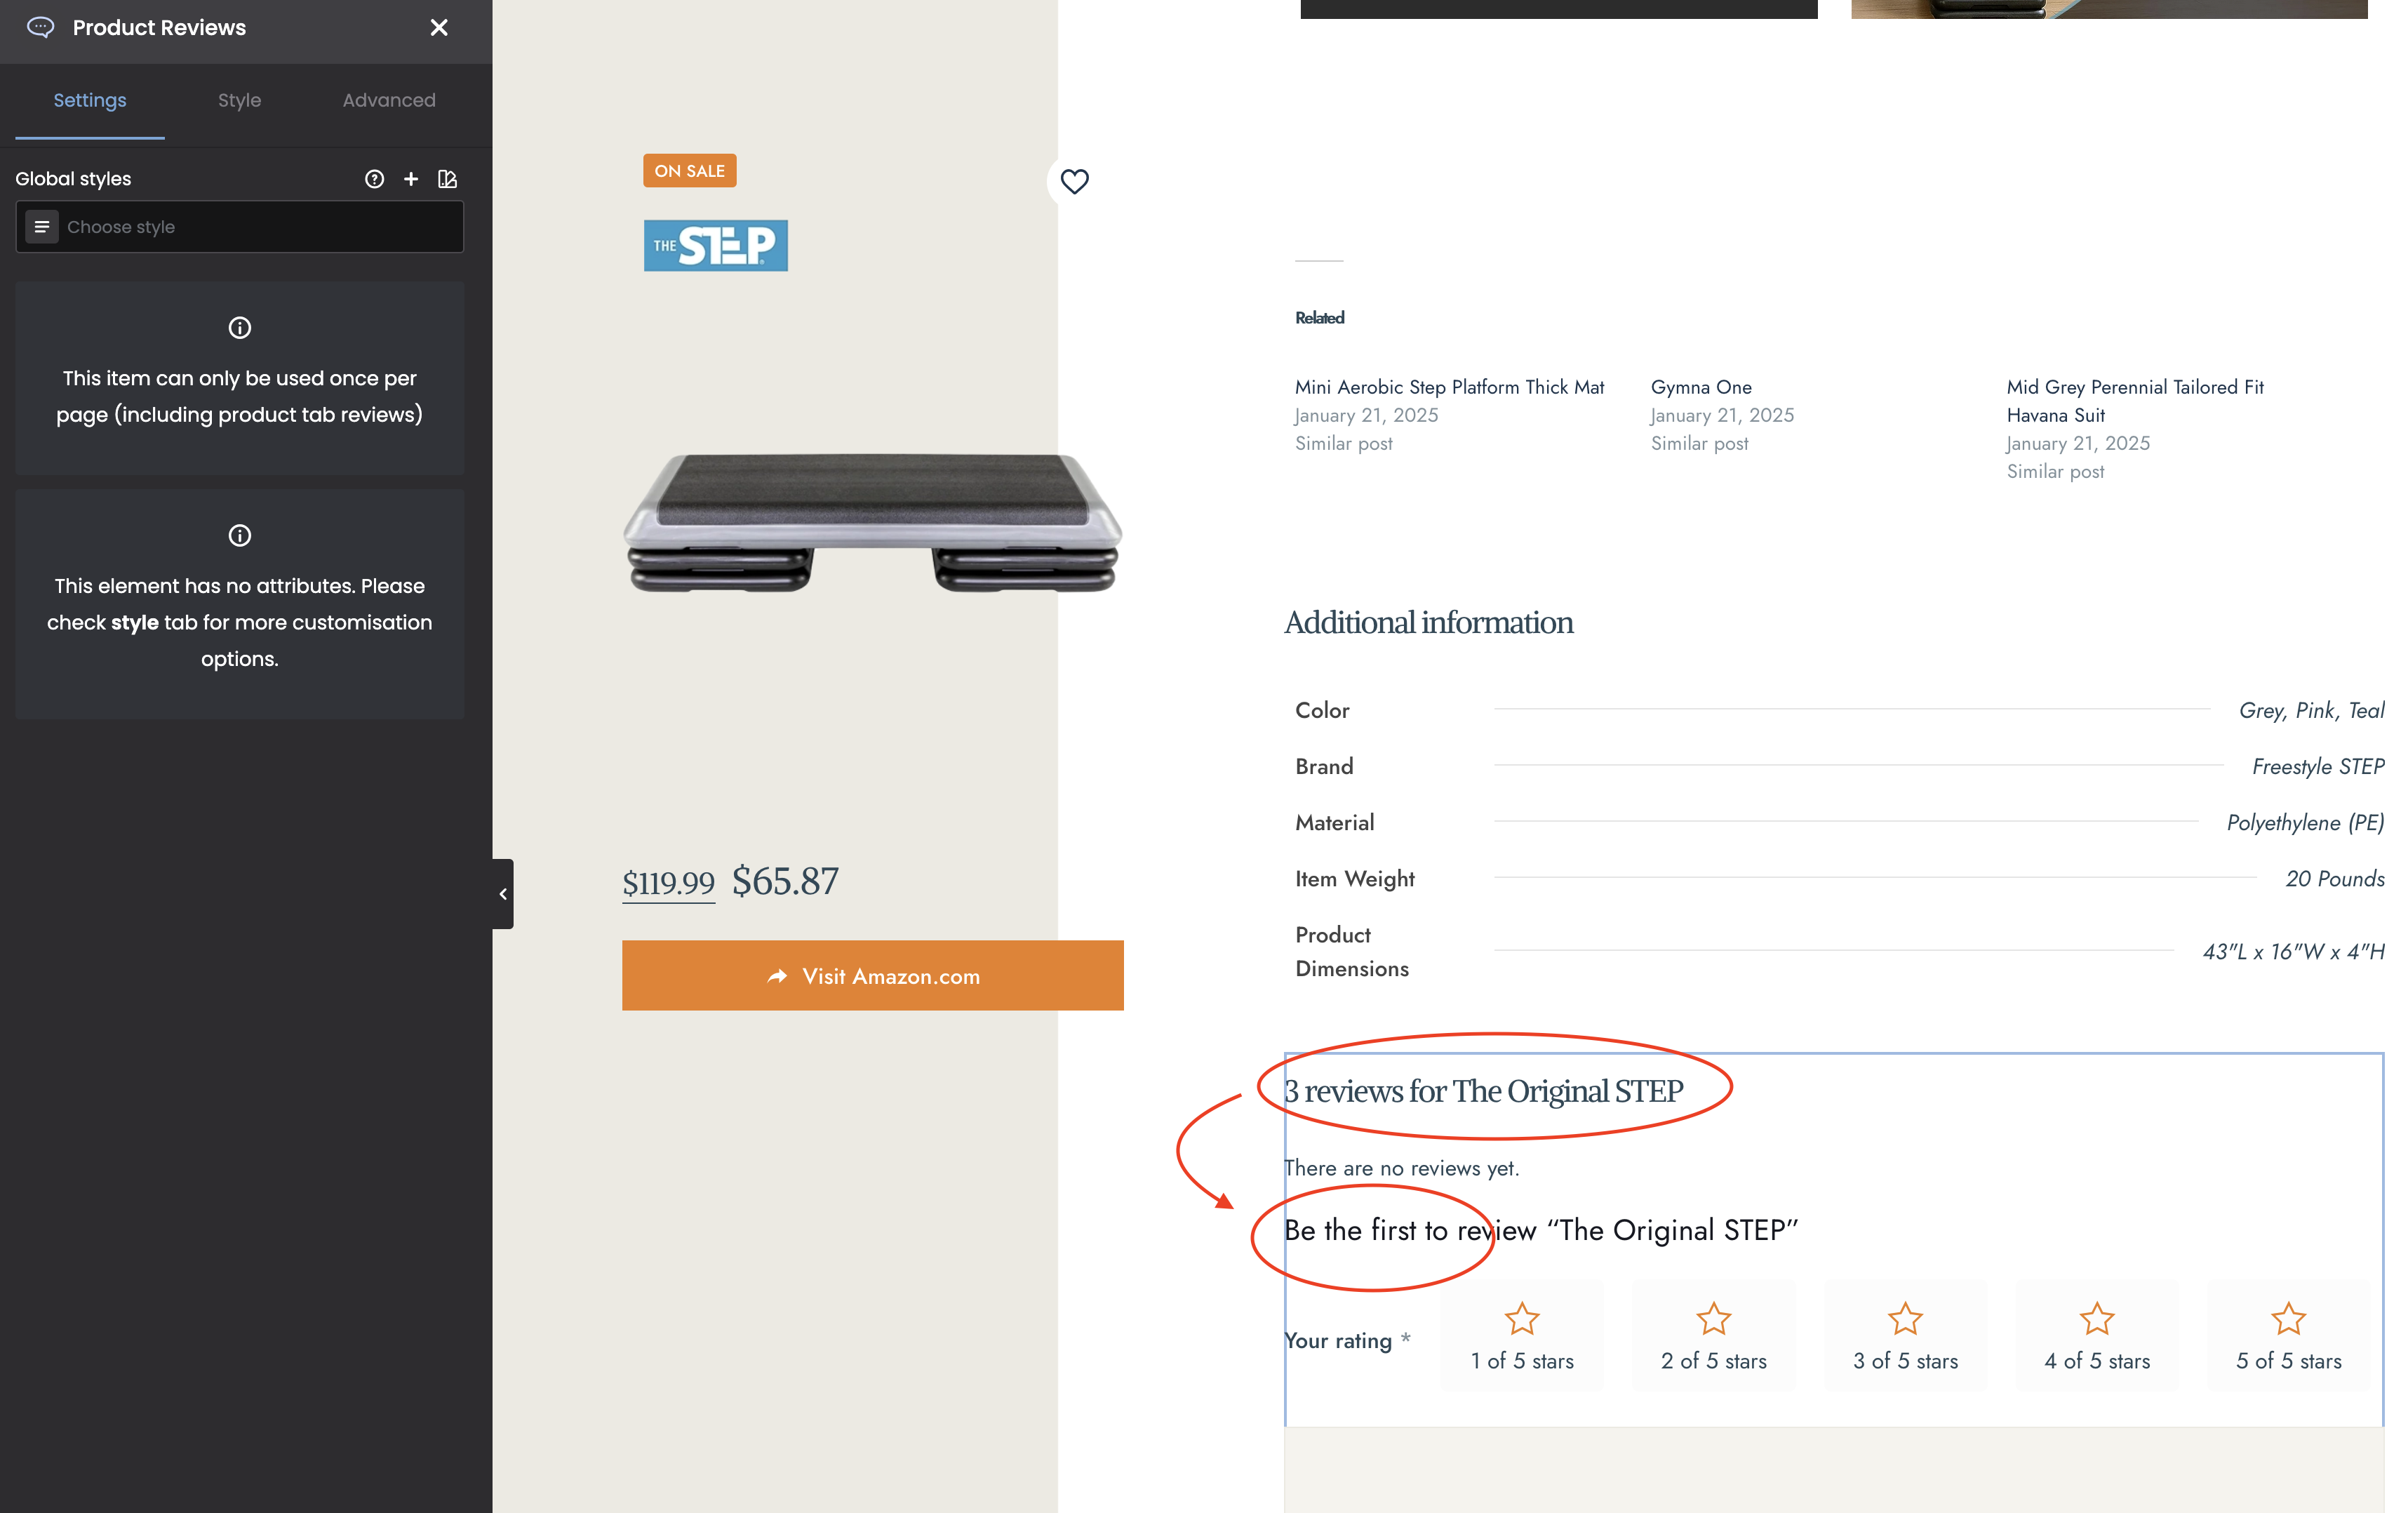
Task: Click the first info circle icon
Action: pyautogui.click(x=240, y=328)
